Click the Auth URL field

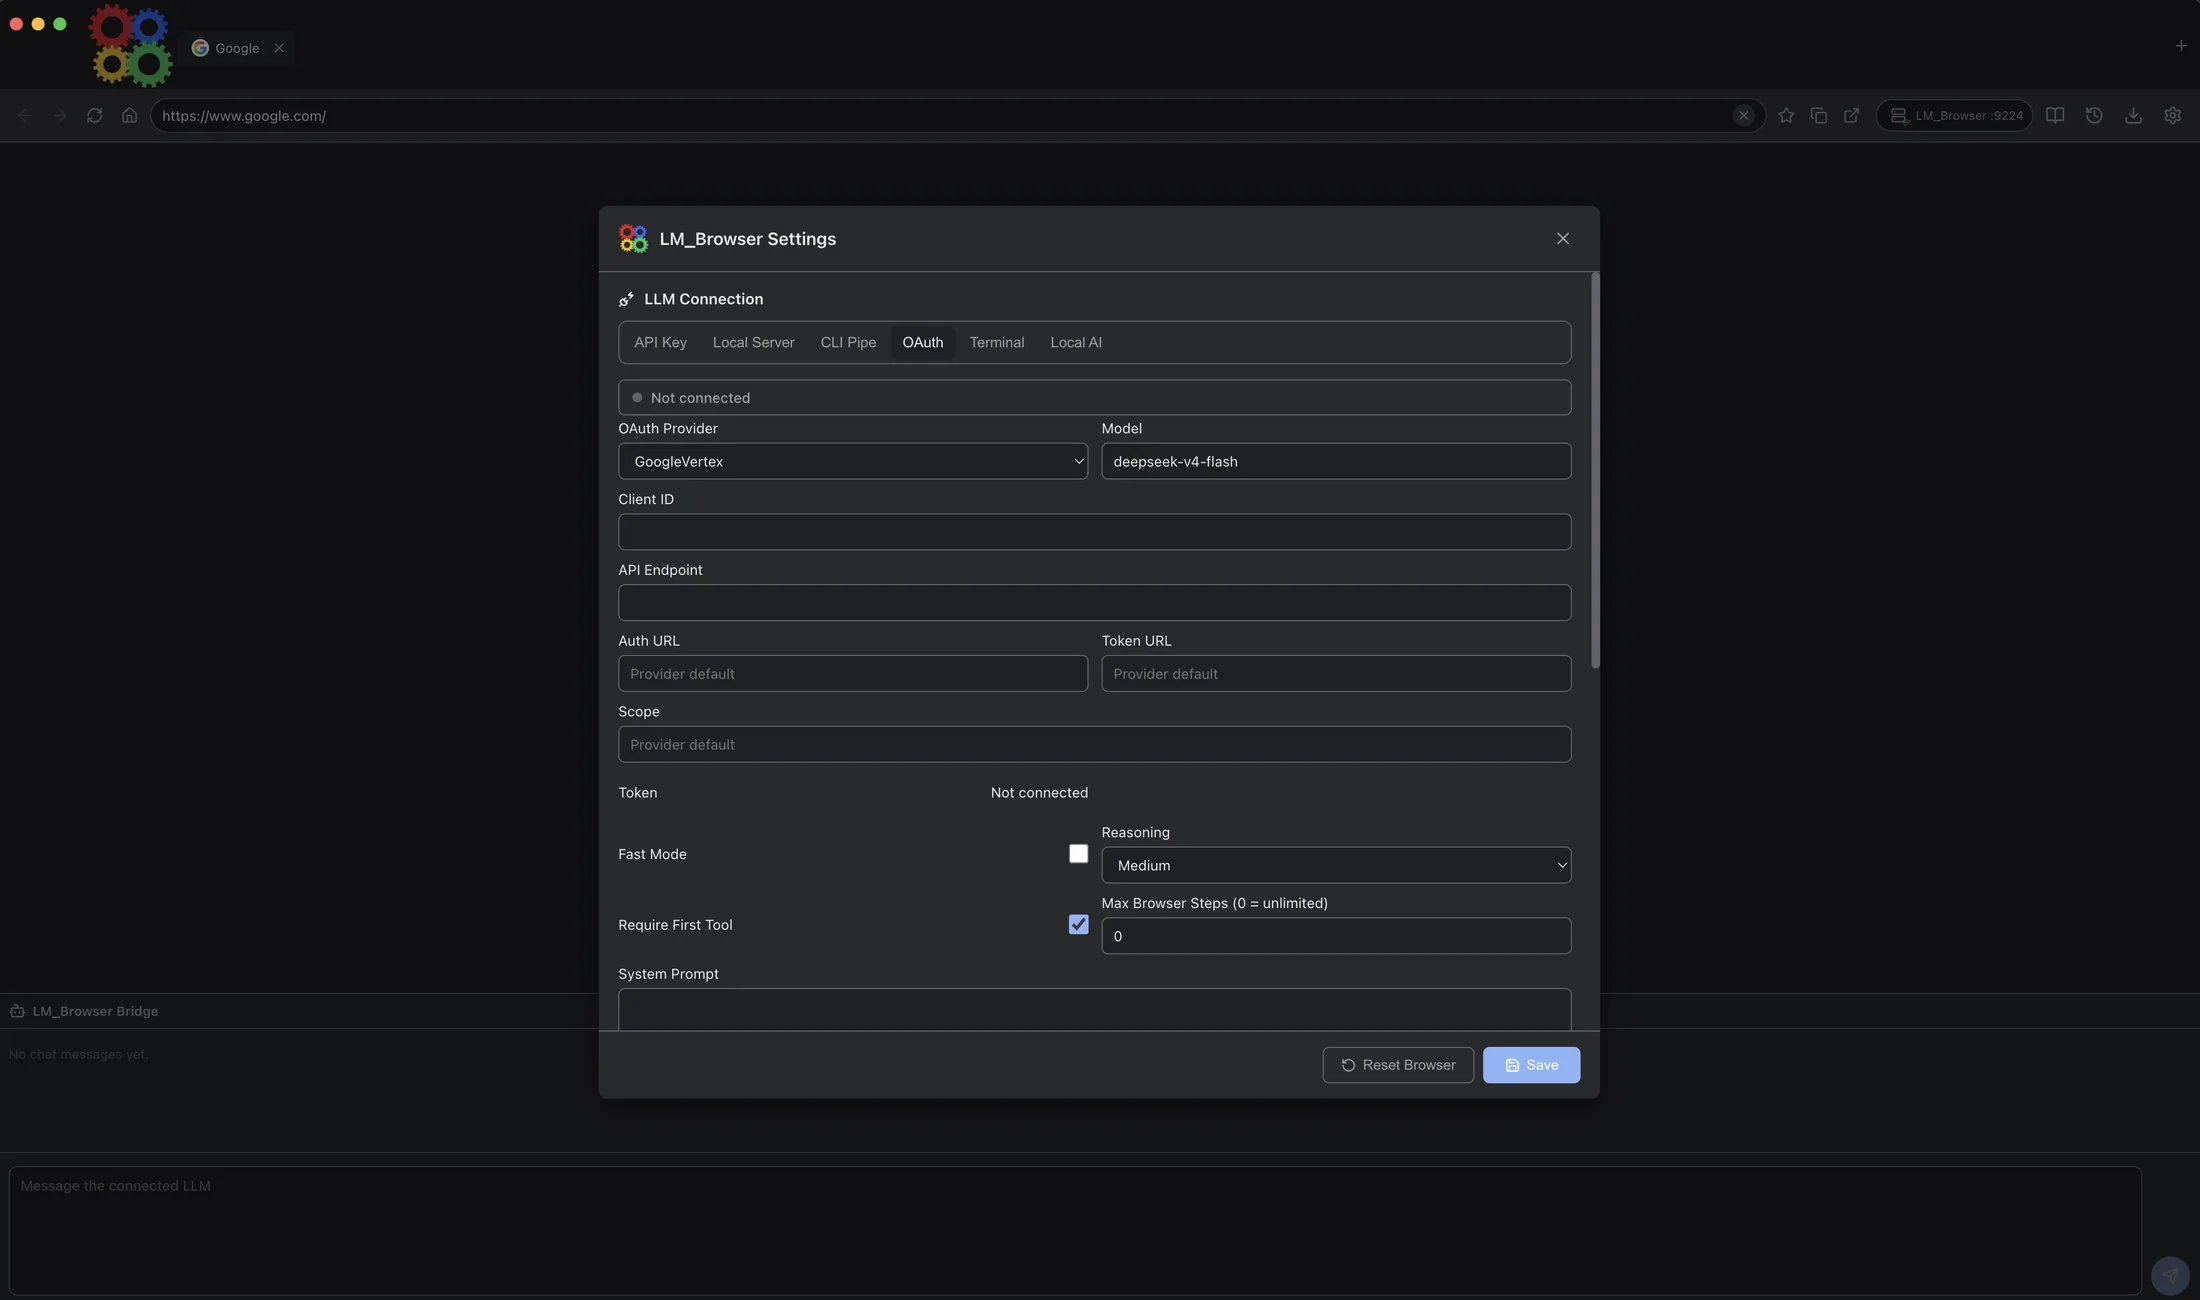tap(853, 674)
